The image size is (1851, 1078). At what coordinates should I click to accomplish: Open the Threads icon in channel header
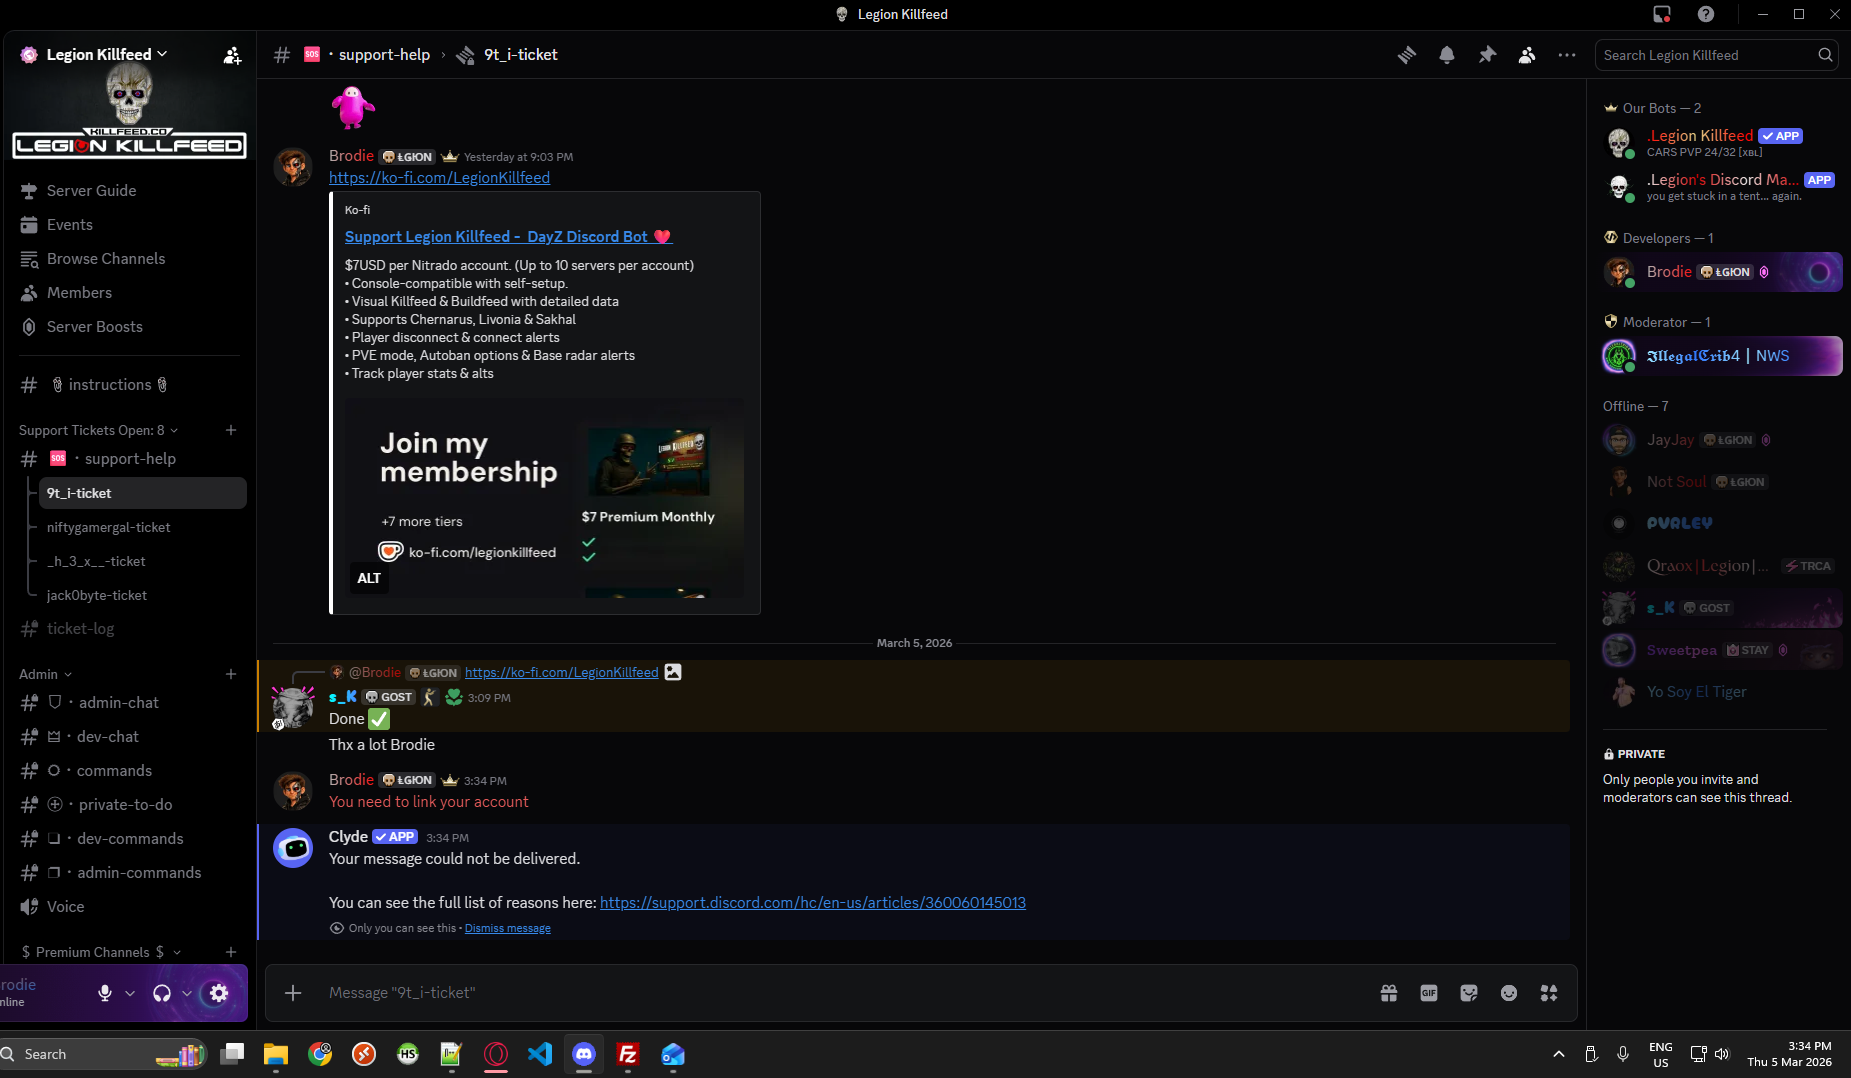(x=1407, y=55)
